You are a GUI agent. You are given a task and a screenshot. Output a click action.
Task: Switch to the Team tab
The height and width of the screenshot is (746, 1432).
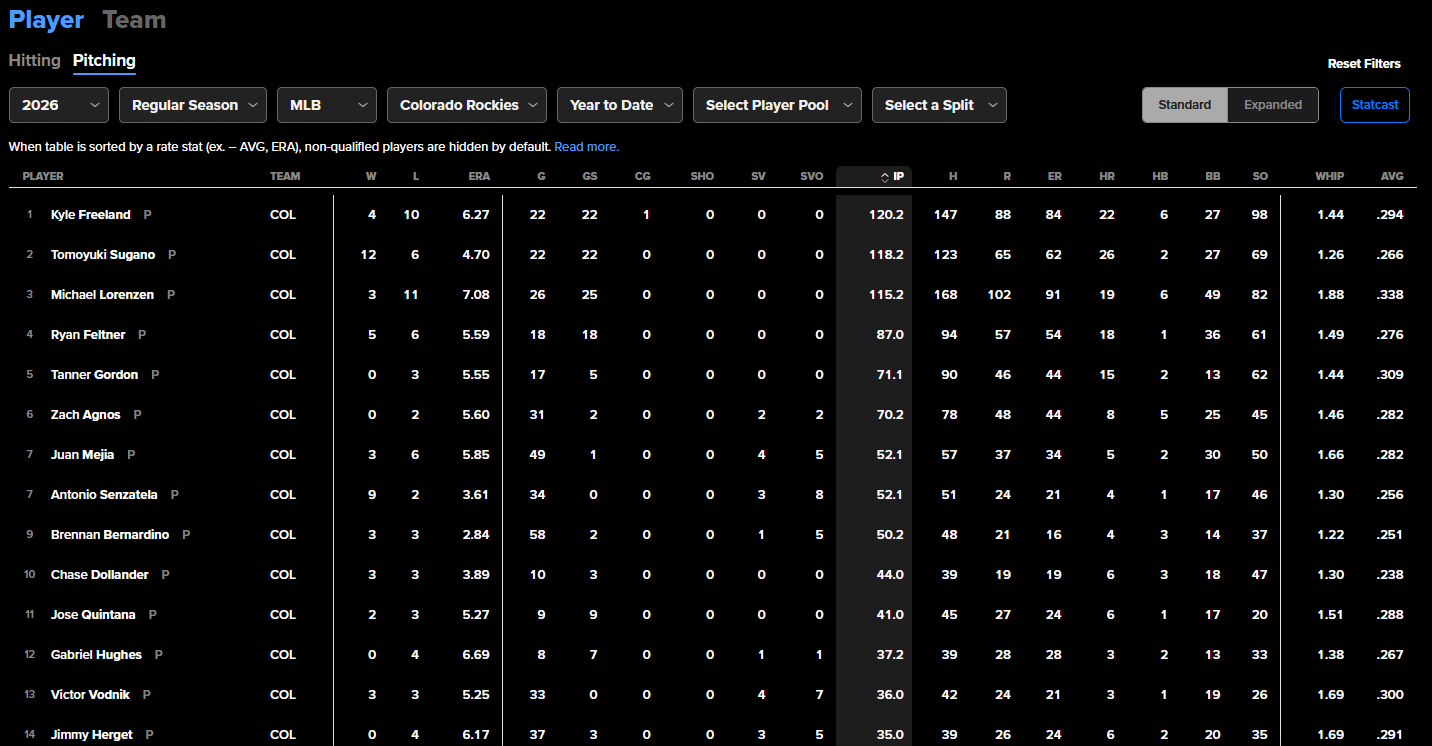(134, 20)
